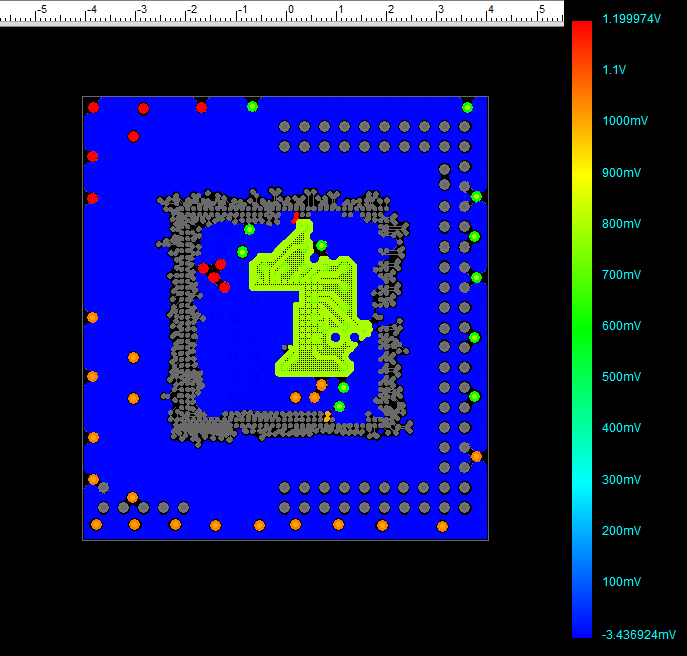Click the red top of color bar
The width and height of the screenshot is (687, 656).
tap(581, 30)
